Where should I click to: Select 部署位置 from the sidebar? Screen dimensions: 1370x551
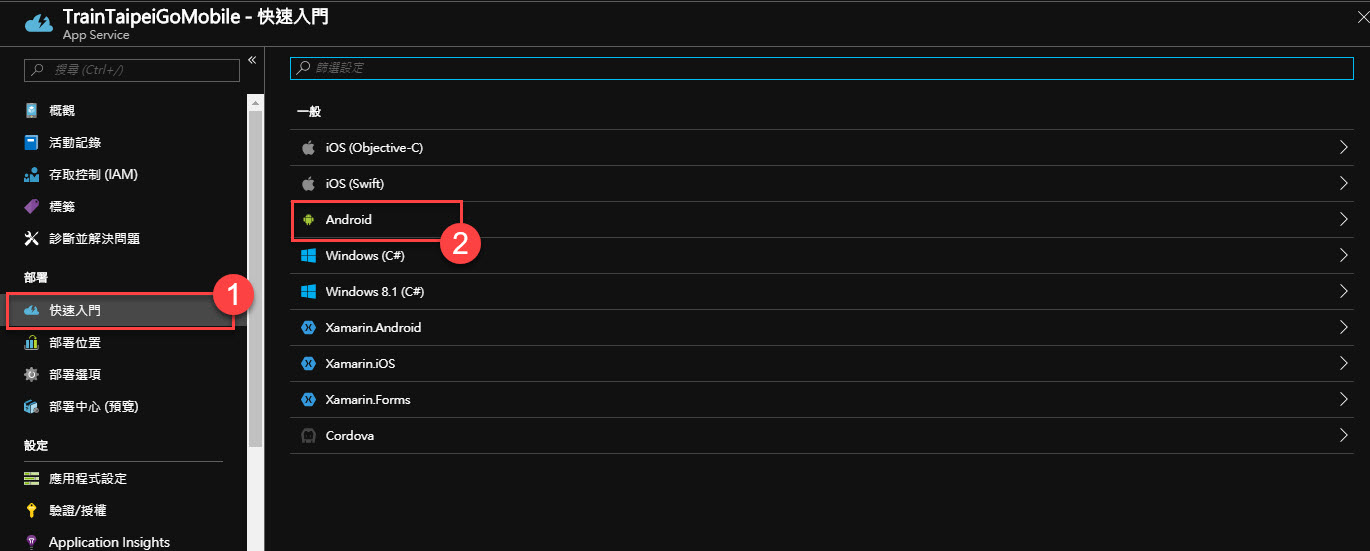click(75, 343)
